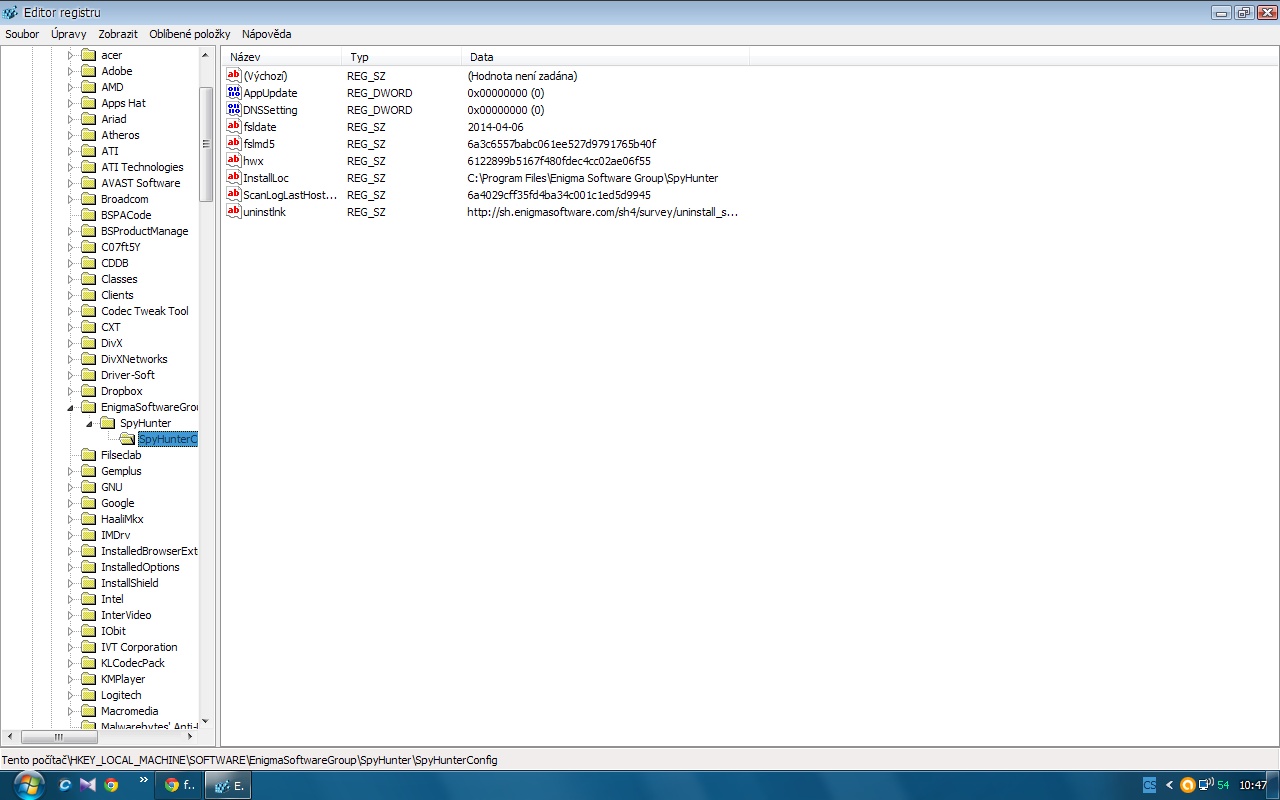
Task: Select the DNSSetting DWORD value icon
Action: tap(234, 110)
